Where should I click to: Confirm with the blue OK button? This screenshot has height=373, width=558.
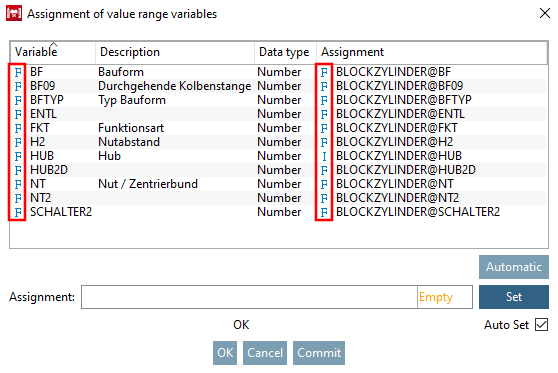pos(225,353)
